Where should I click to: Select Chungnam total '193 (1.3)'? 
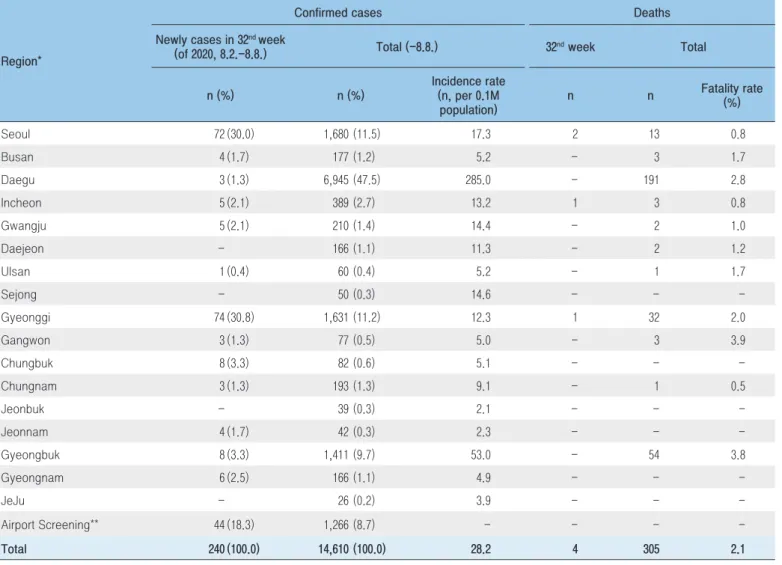point(354,386)
